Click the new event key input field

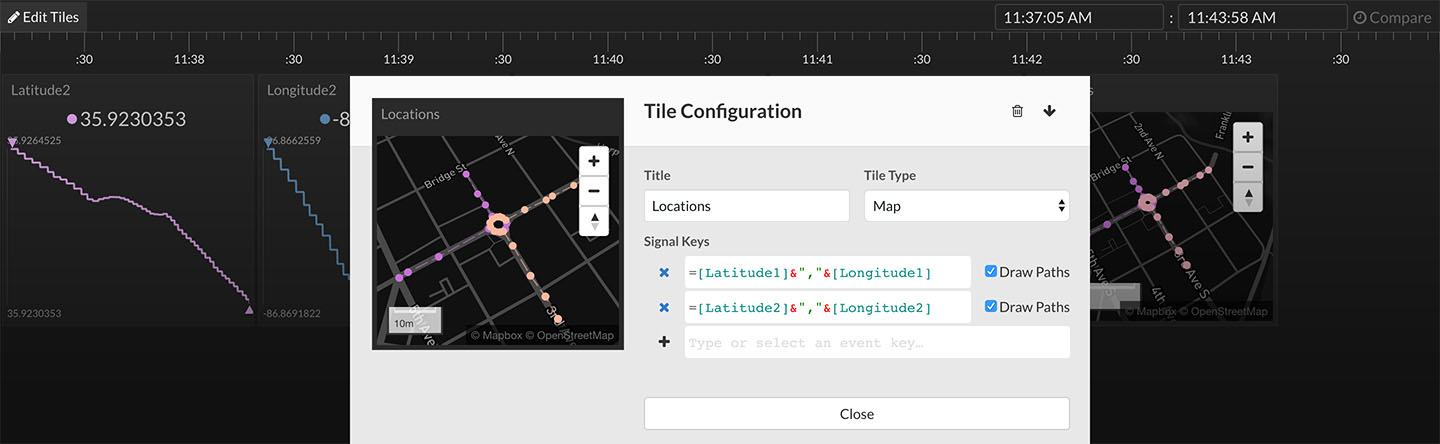(876, 343)
